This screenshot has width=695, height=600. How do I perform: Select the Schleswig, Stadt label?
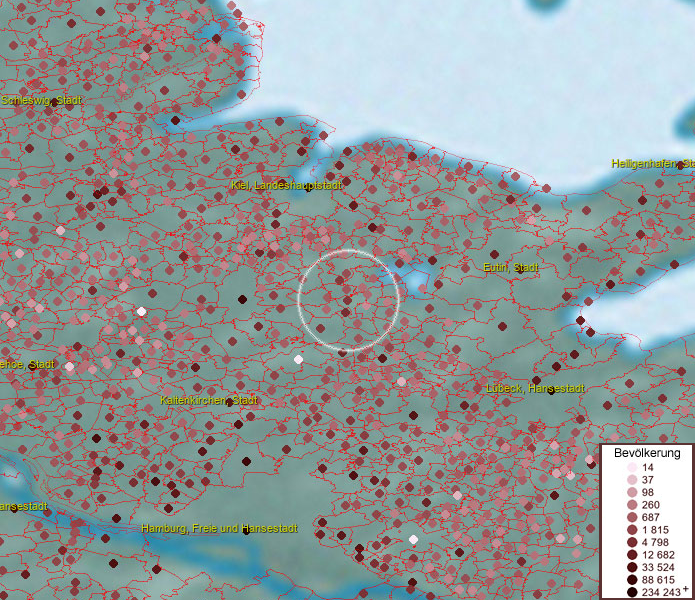pyautogui.click(x=41, y=100)
